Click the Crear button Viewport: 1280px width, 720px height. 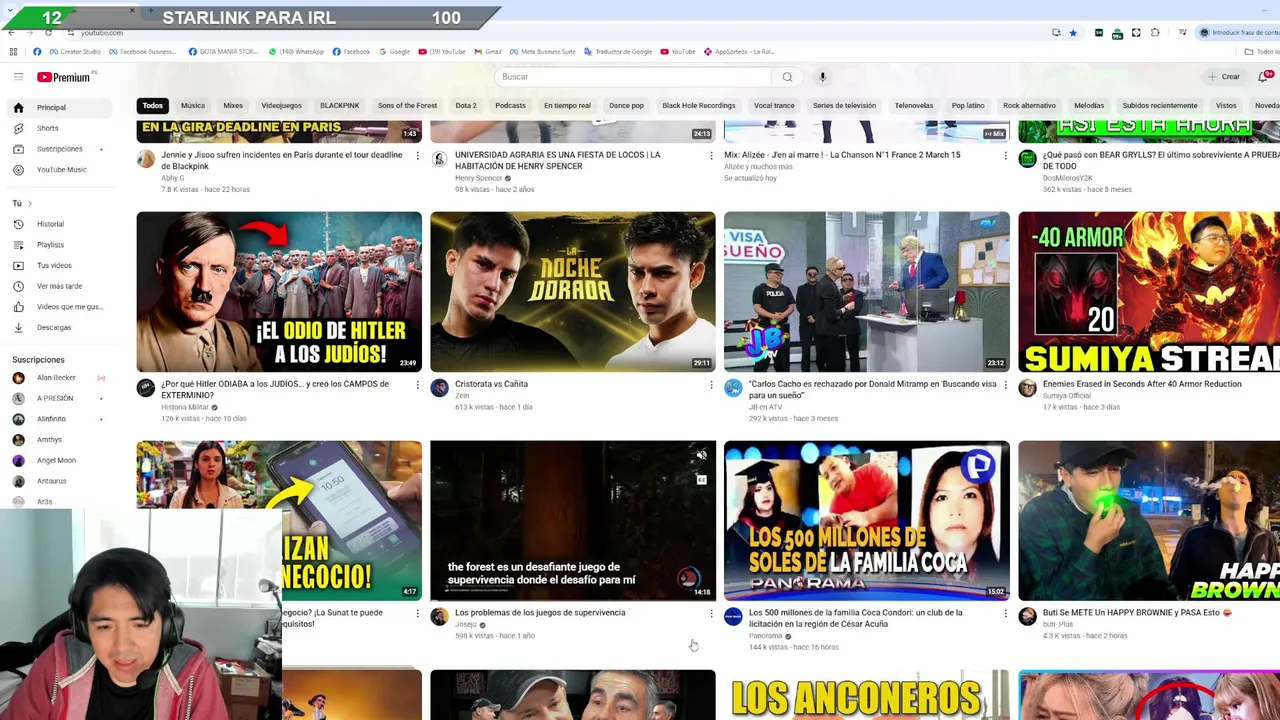pos(1223,77)
